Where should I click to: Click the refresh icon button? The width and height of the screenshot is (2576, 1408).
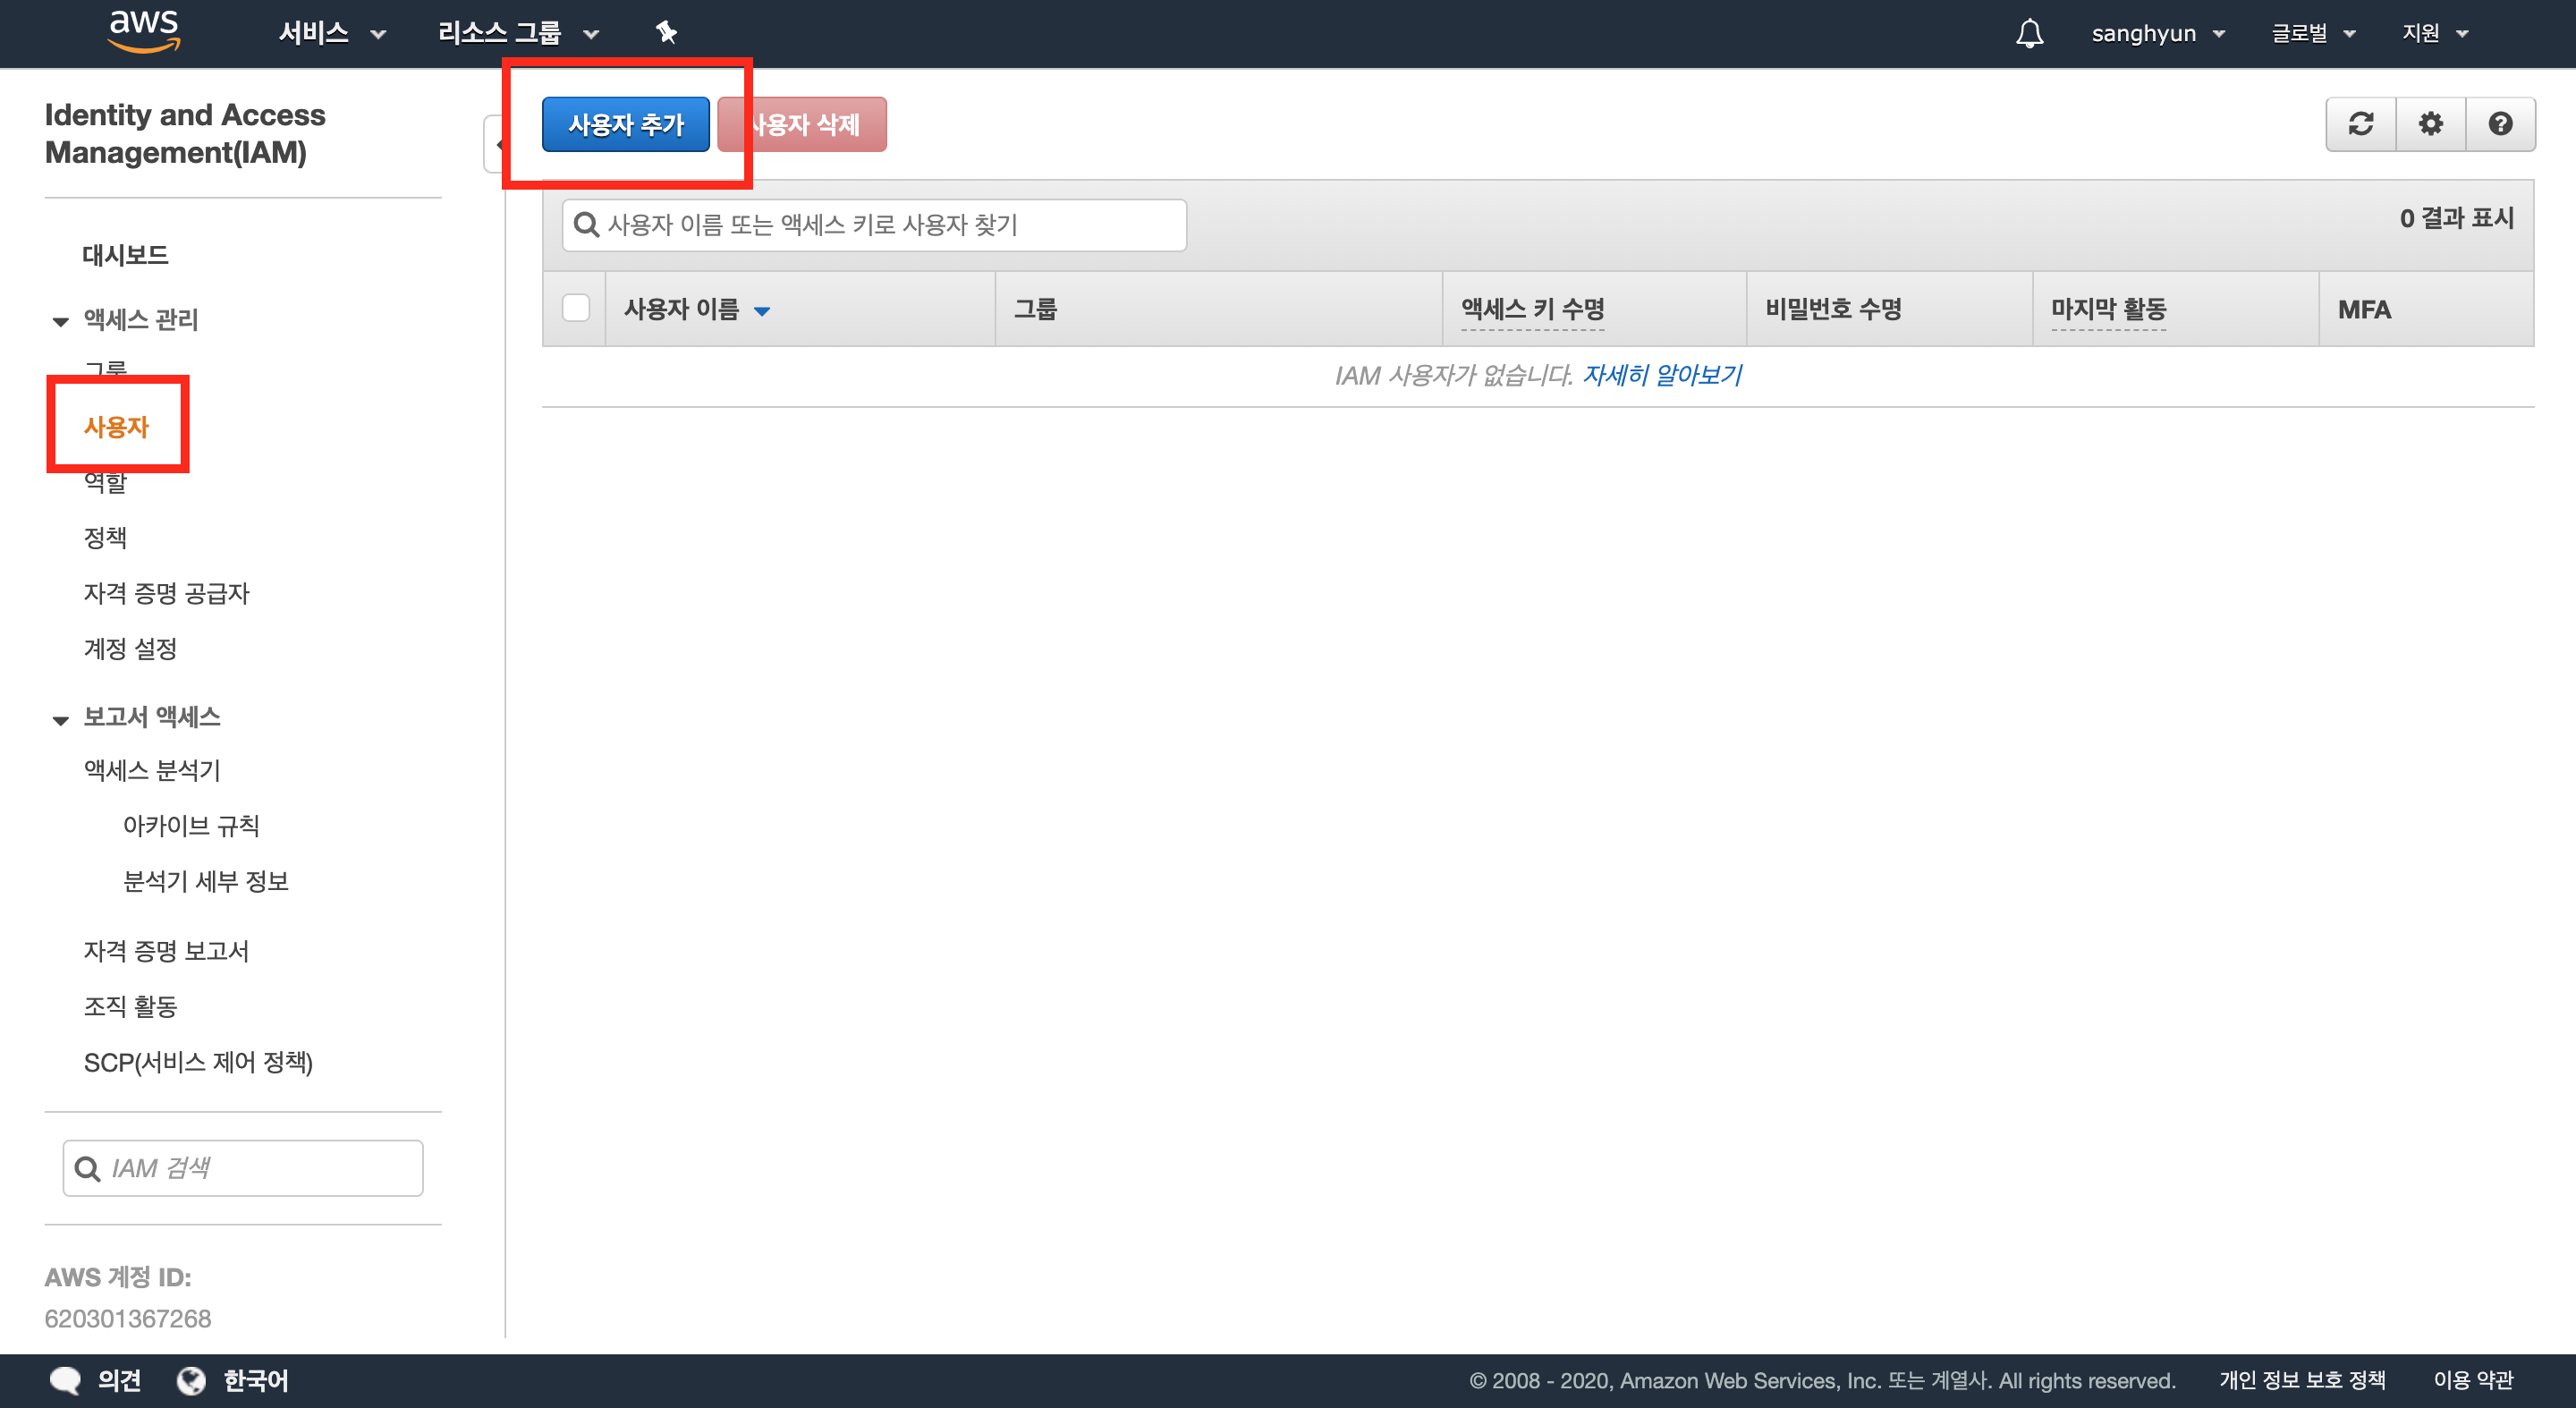2361,124
